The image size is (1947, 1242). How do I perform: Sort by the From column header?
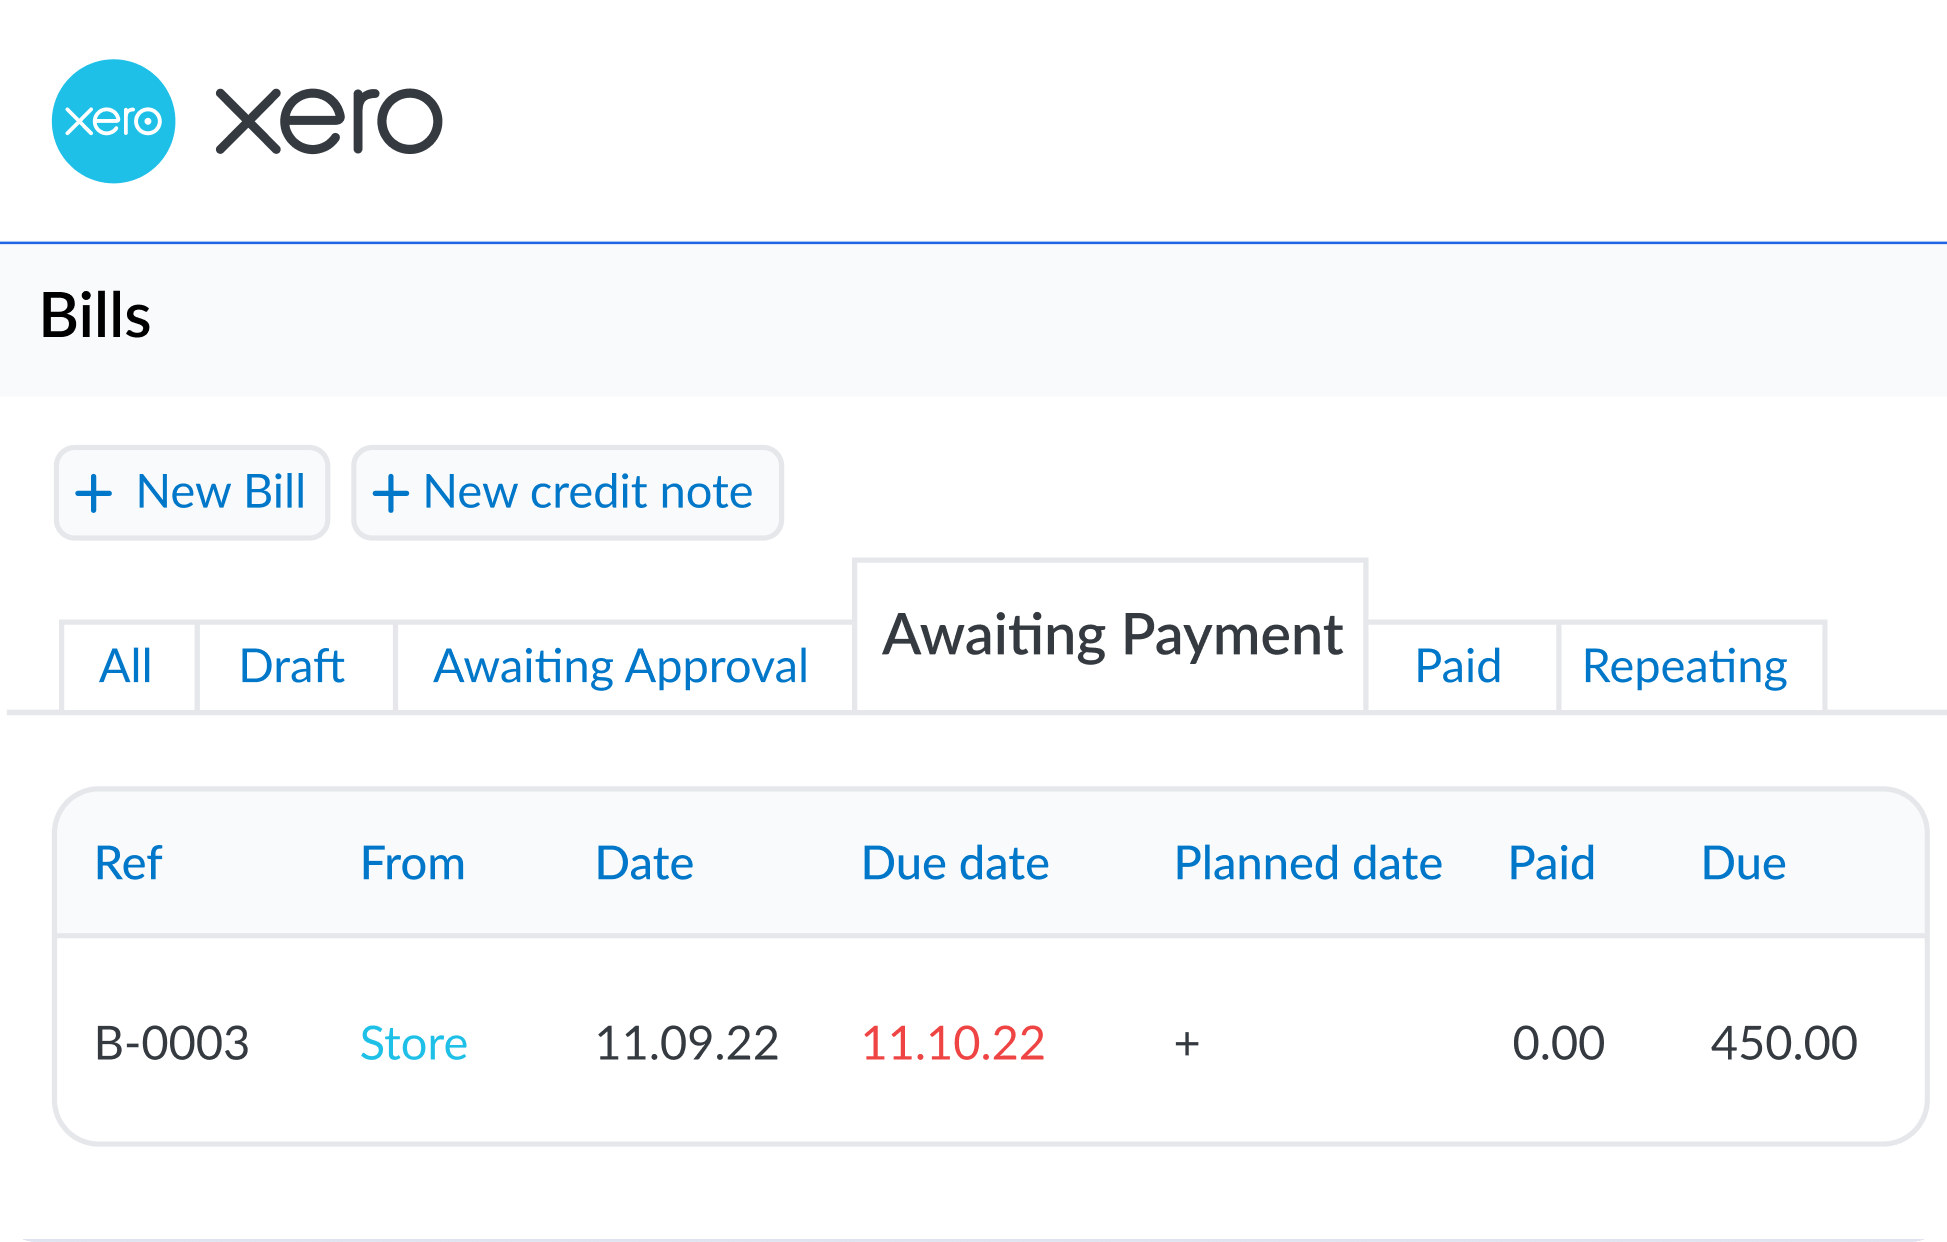pos(413,863)
